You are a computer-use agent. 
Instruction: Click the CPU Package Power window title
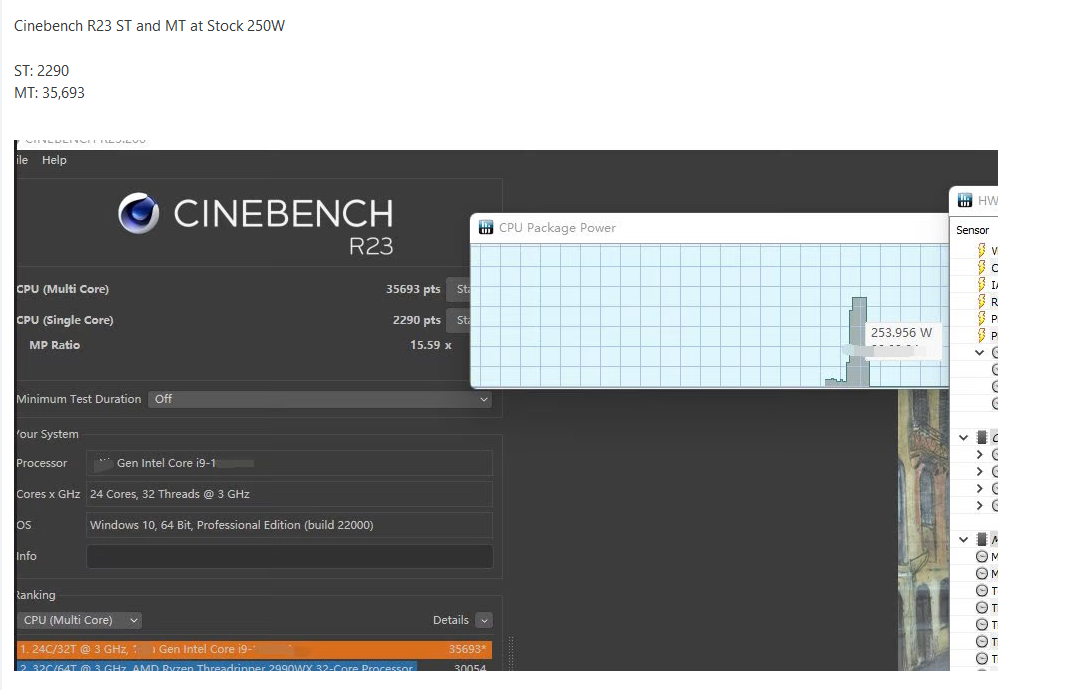click(x=557, y=228)
